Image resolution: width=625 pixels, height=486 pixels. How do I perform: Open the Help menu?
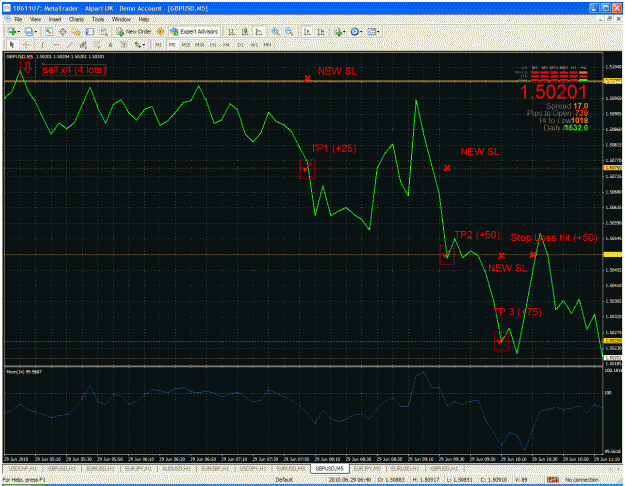click(144, 19)
